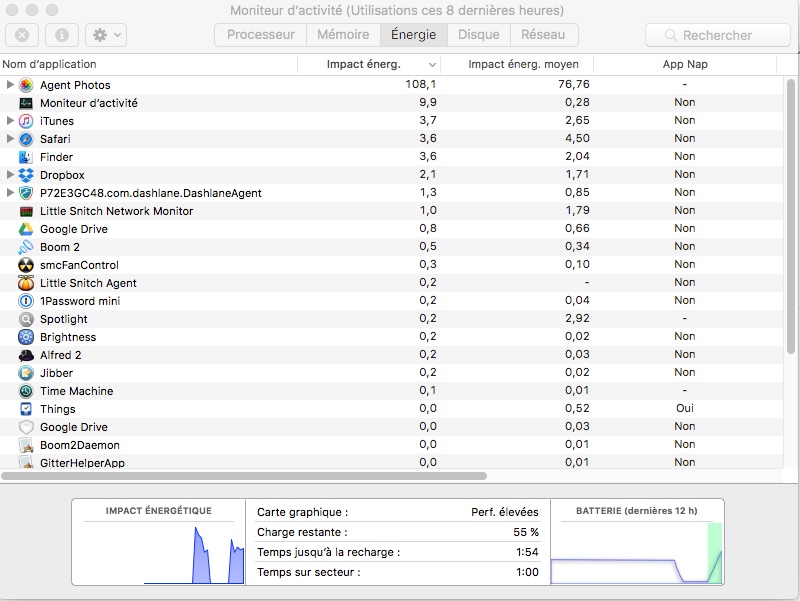The height and width of the screenshot is (601, 800).
Task: Click the 1Password mini icon
Action: (x=26, y=301)
